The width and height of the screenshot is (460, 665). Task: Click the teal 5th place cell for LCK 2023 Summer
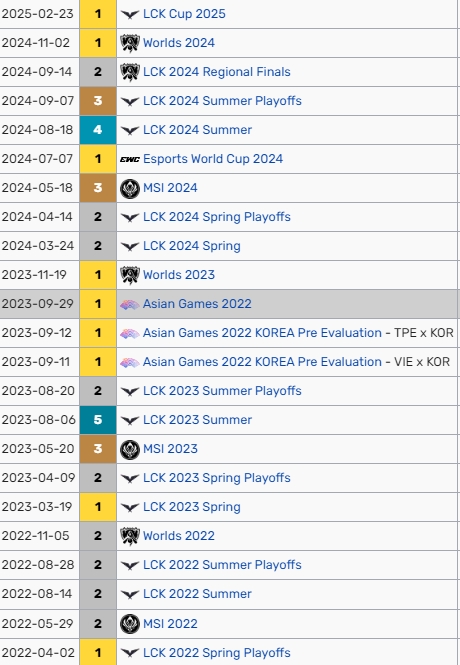[98, 420]
